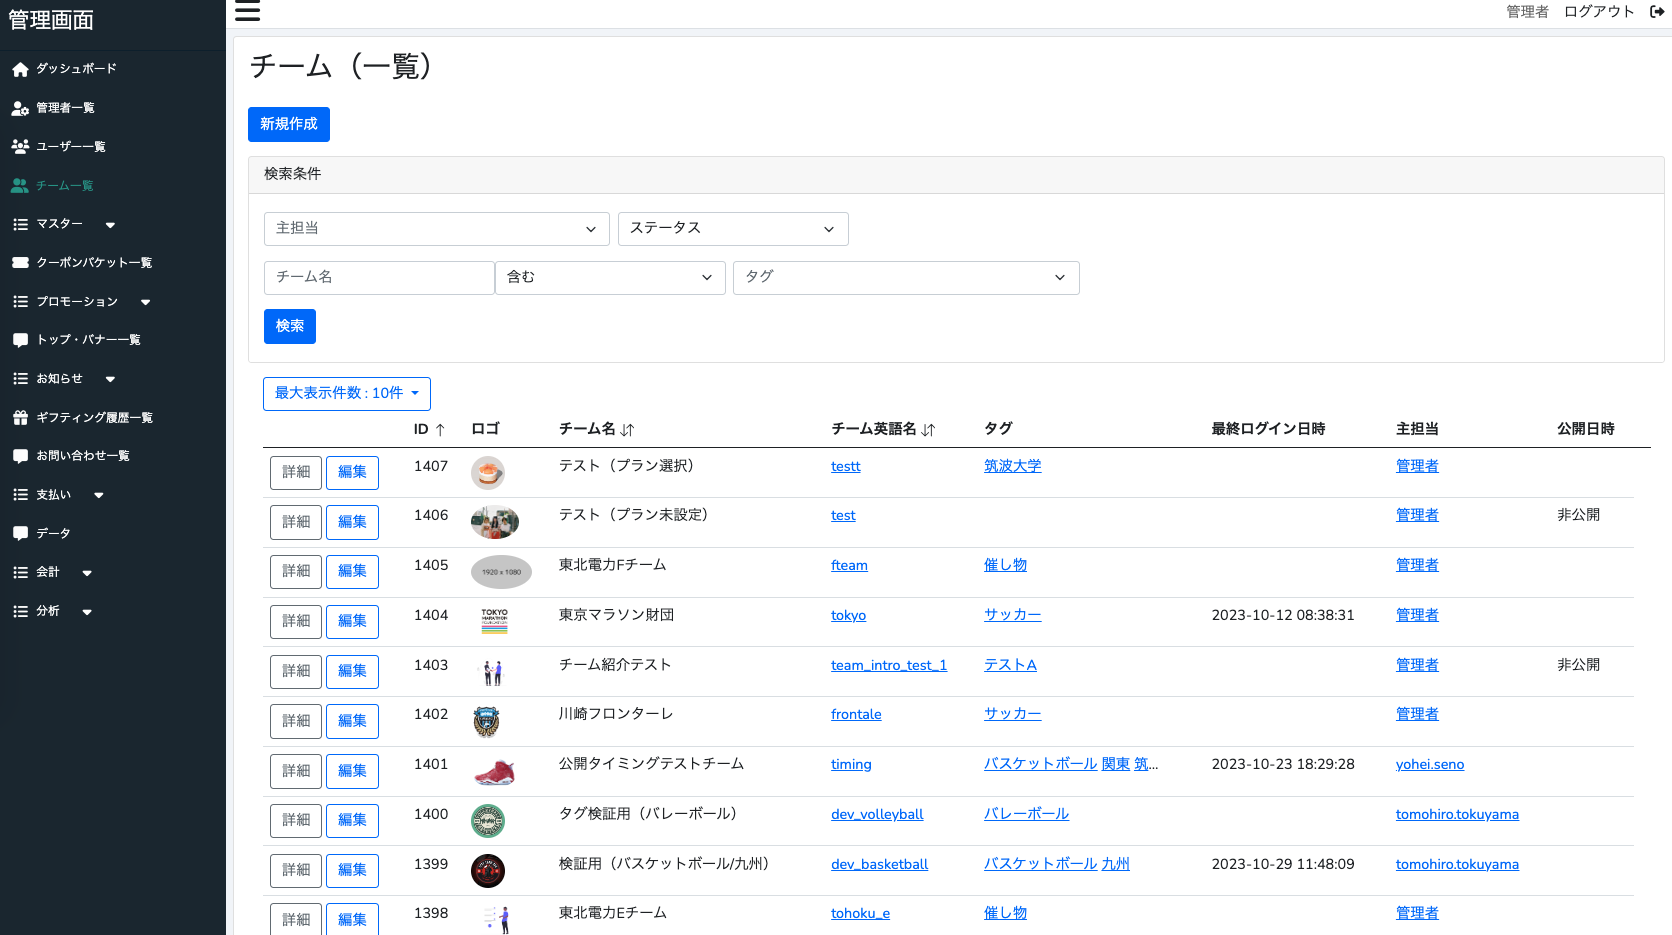Open the frontale team link

855,715
